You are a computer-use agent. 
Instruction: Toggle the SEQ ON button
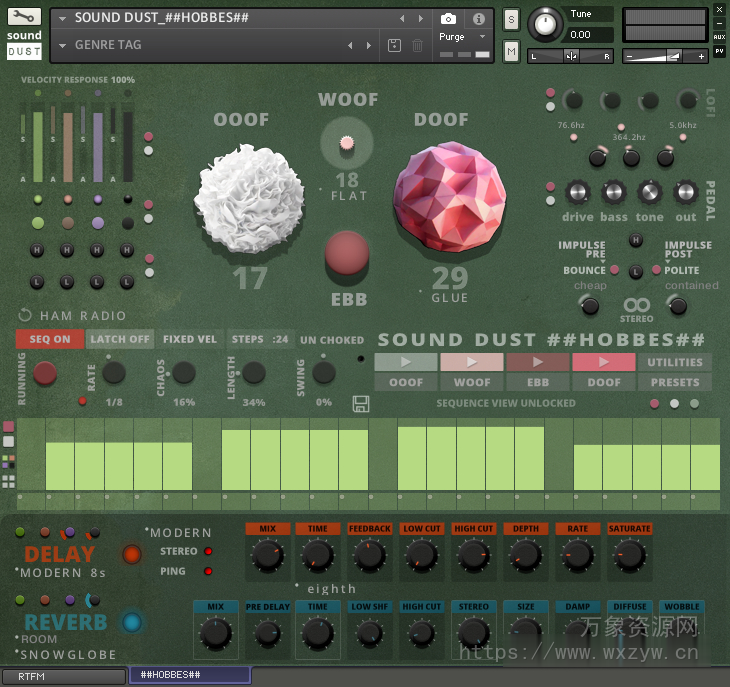coord(50,339)
